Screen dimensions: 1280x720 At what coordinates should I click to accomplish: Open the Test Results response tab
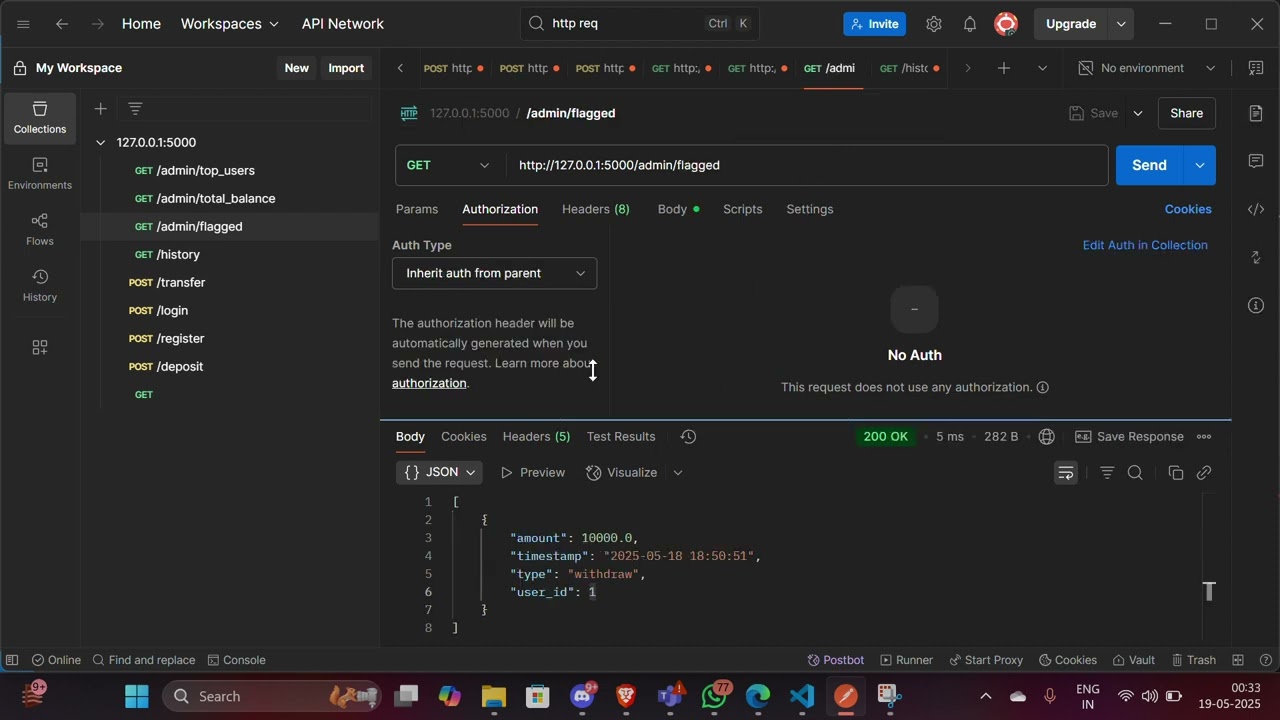pos(621,437)
